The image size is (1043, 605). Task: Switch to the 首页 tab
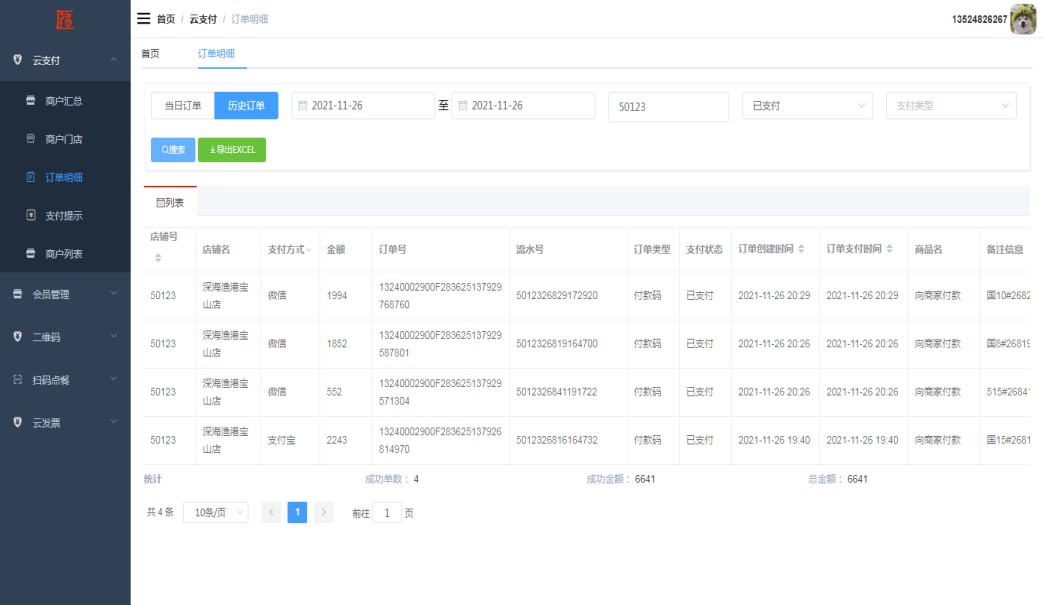click(x=150, y=53)
